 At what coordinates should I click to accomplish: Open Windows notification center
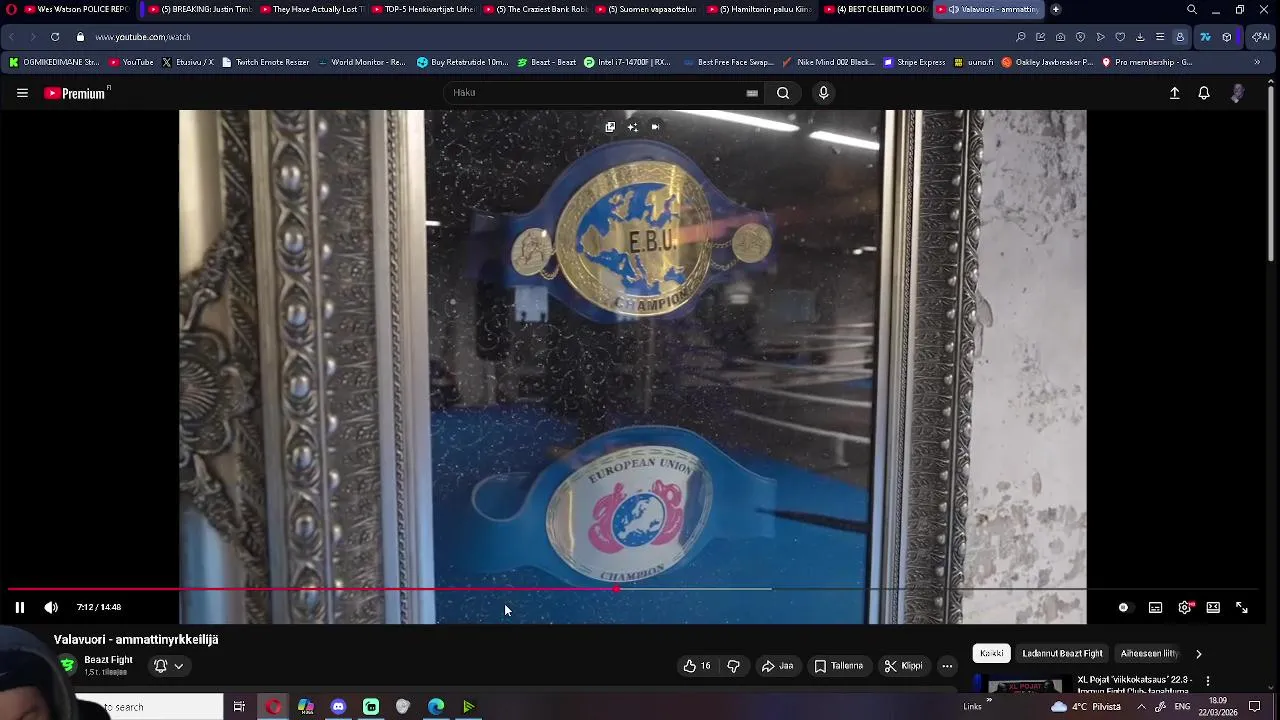[x=1255, y=707]
